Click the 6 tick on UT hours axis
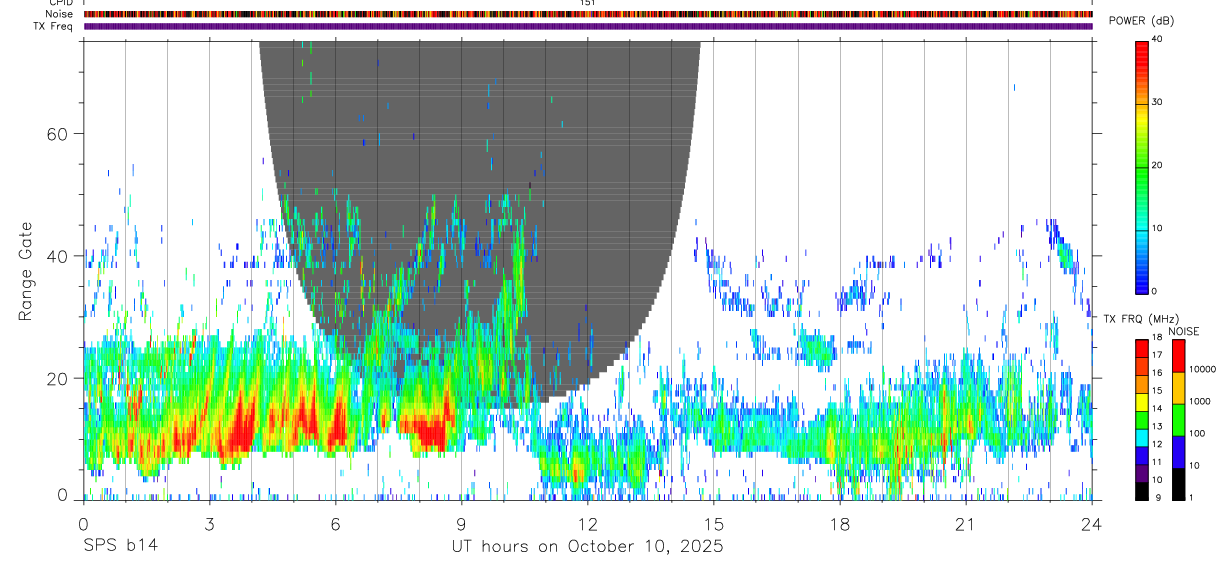1228x567 pixels. click(335, 524)
